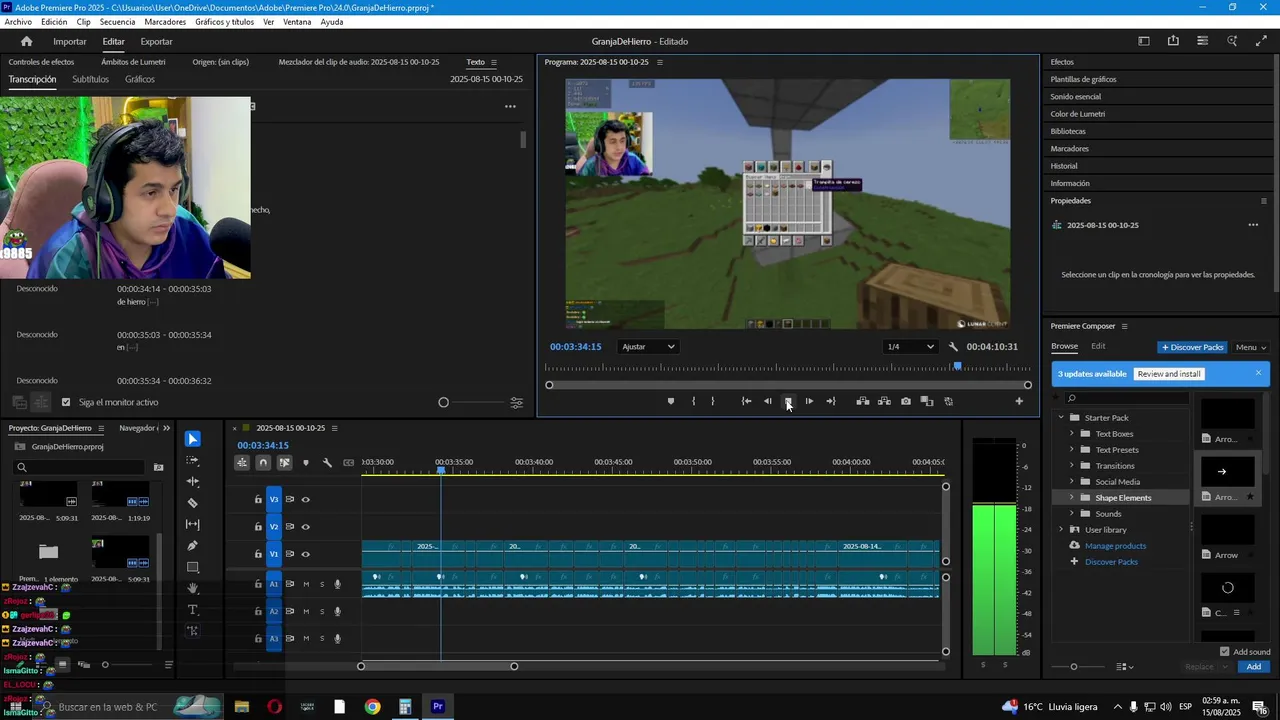This screenshot has width=1280, height=720.
Task: Export frame with camera icon
Action: [x=906, y=401]
